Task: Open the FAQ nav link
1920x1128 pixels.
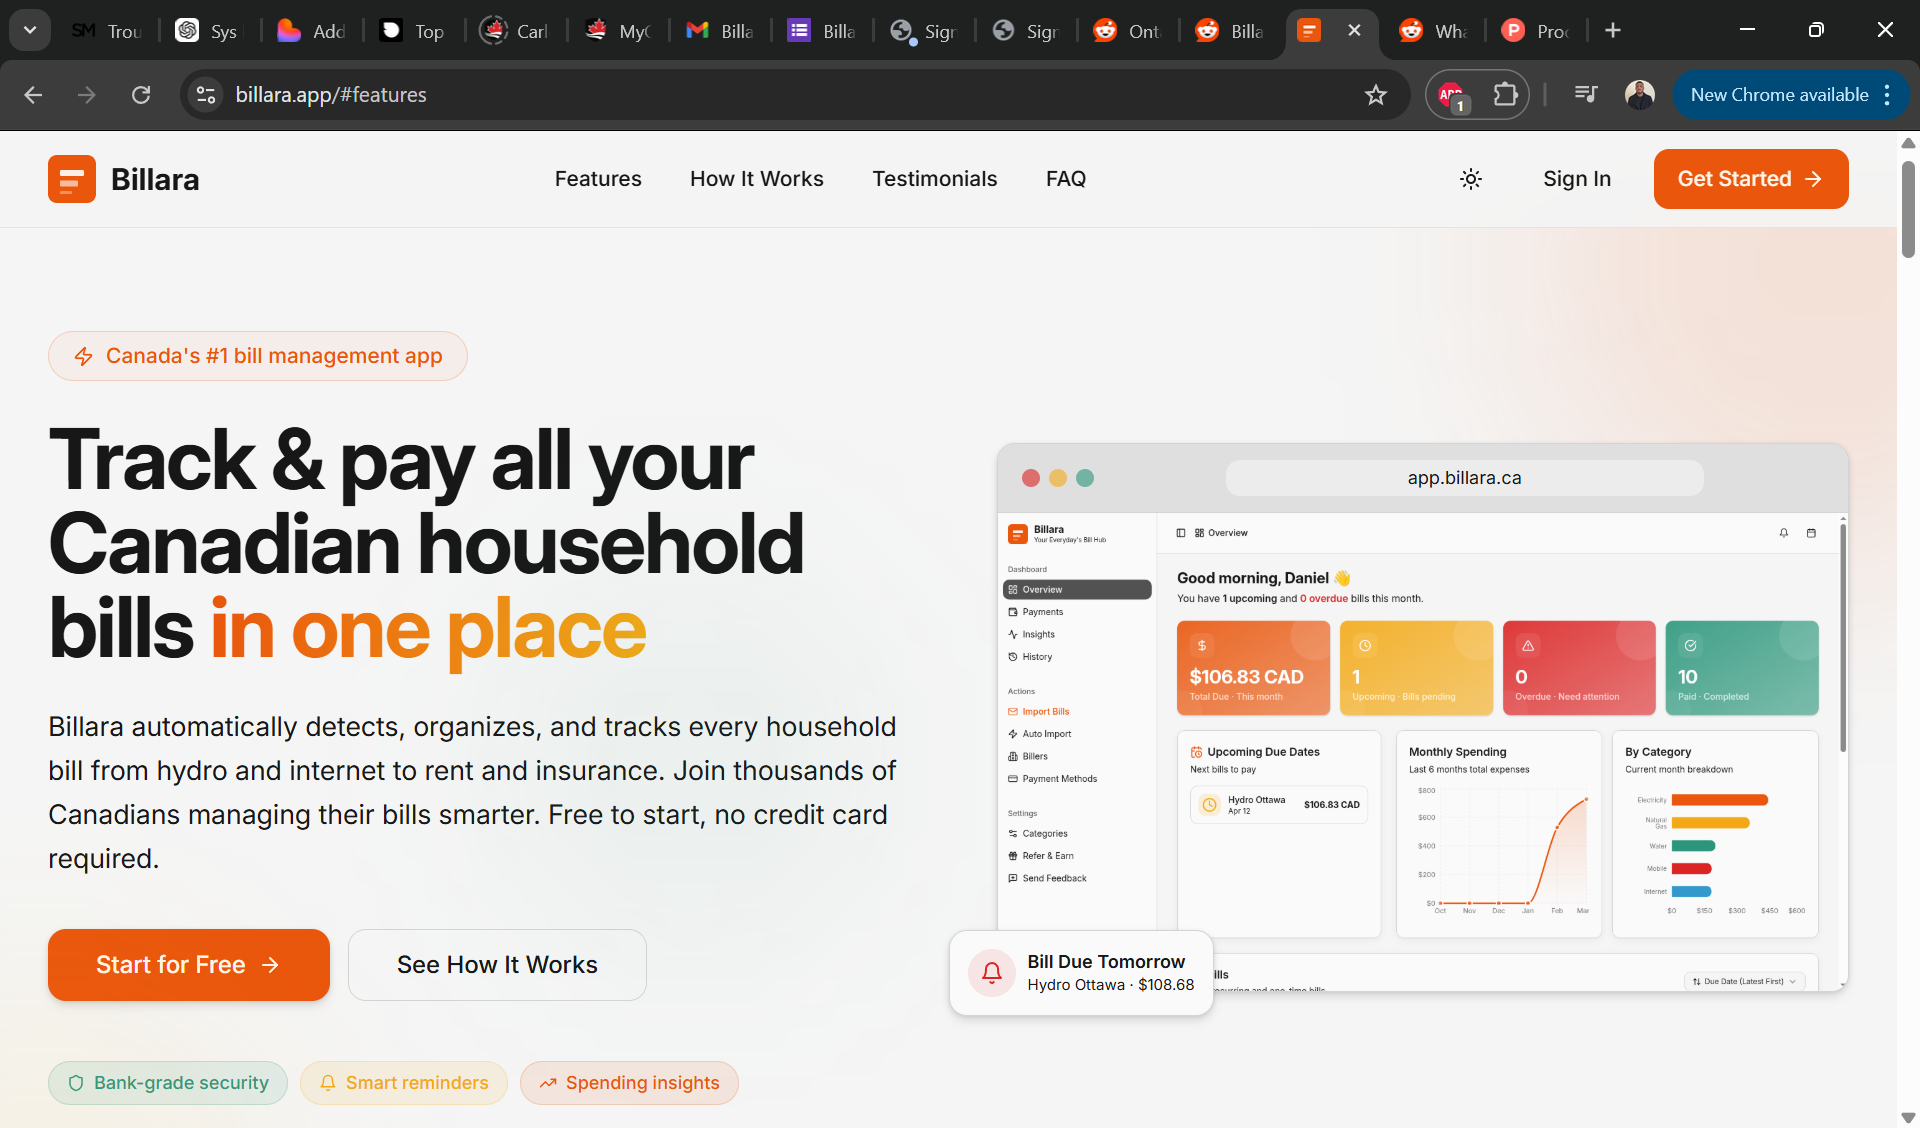Action: [1066, 179]
